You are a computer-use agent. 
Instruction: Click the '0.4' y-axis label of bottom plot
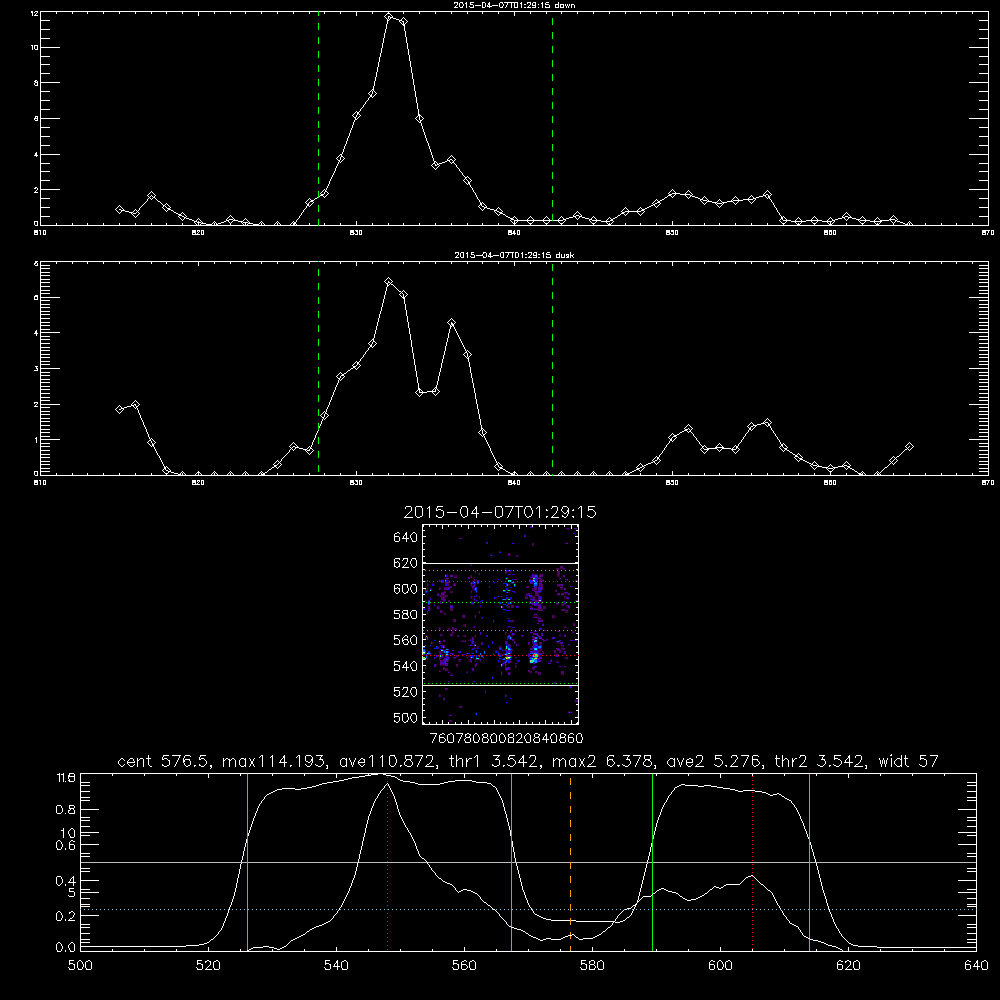click(66, 881)
